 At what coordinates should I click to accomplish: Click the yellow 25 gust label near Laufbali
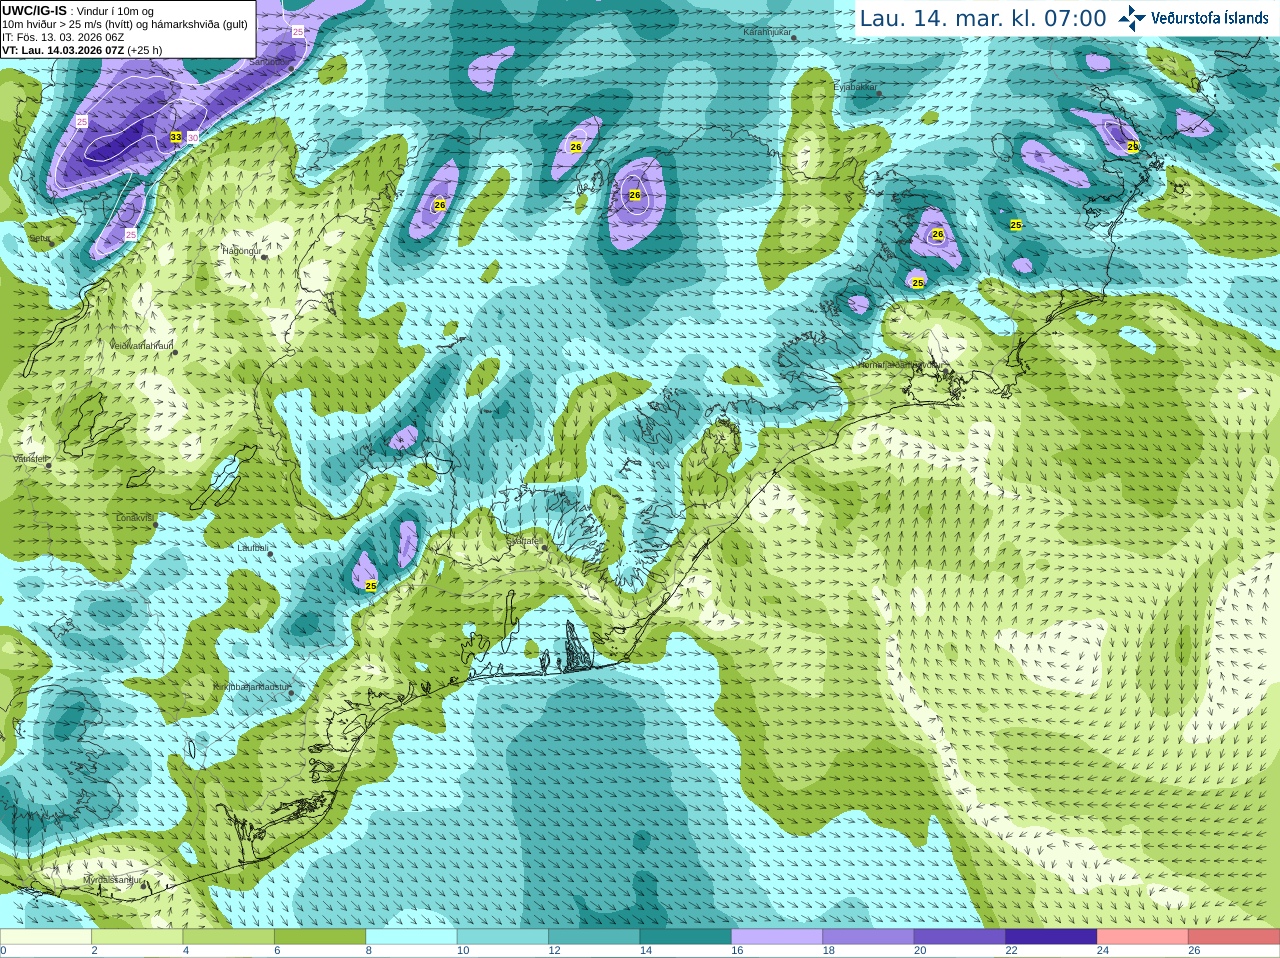tap(371, 586)
